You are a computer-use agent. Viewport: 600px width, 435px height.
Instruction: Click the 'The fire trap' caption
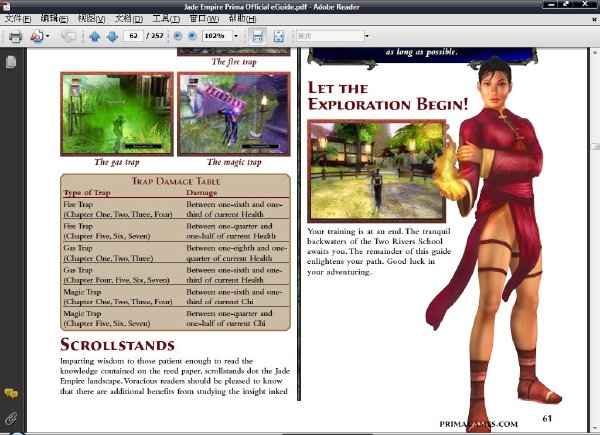(x=234, y=62)
